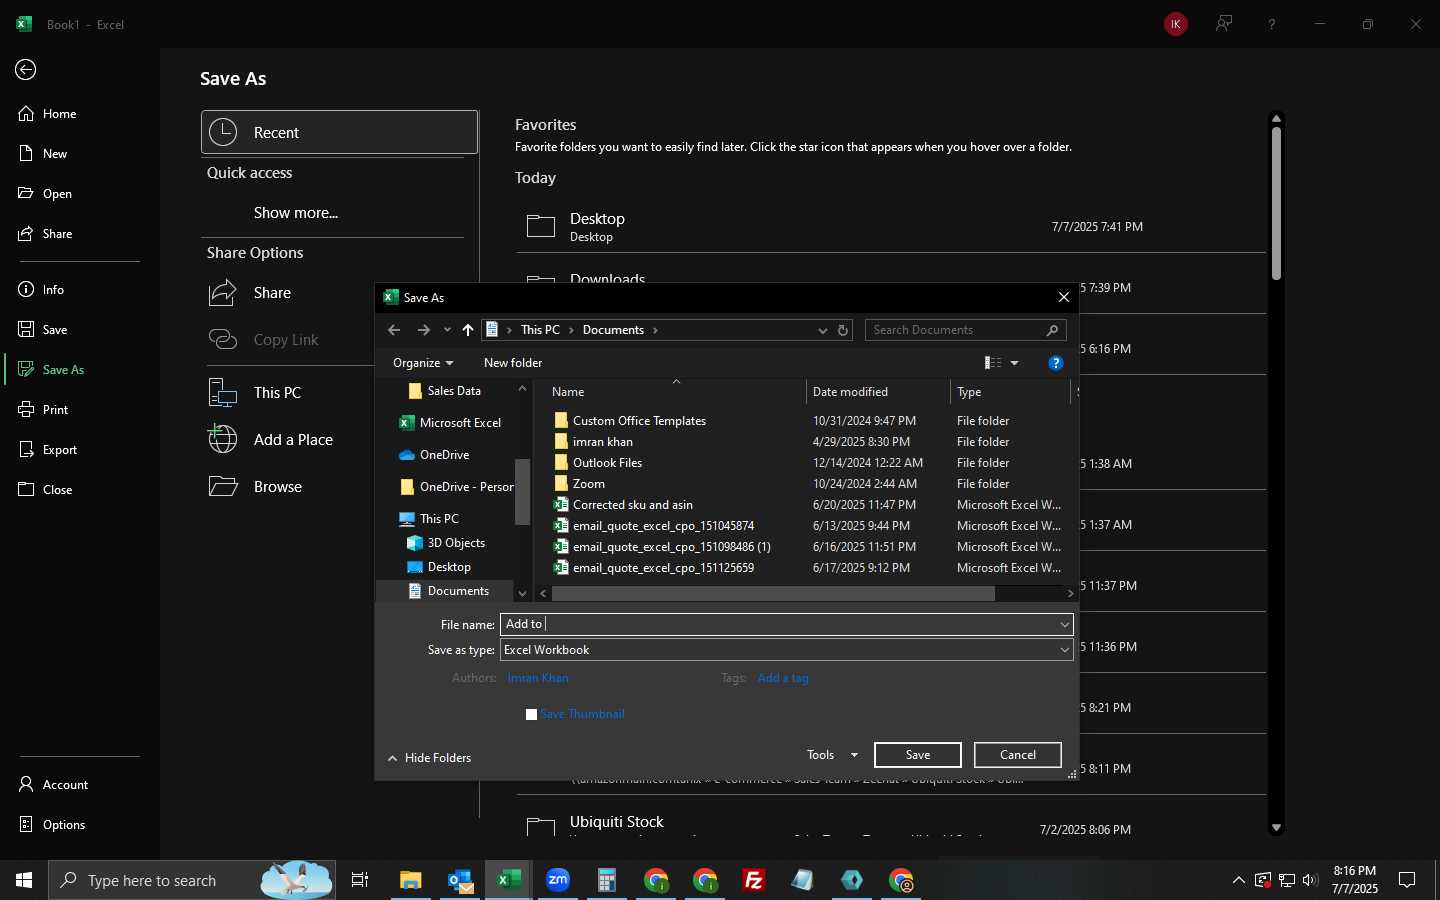Open File Explorer from the taskbar
Screen dimensions: 1440x900
click(411, 880)
